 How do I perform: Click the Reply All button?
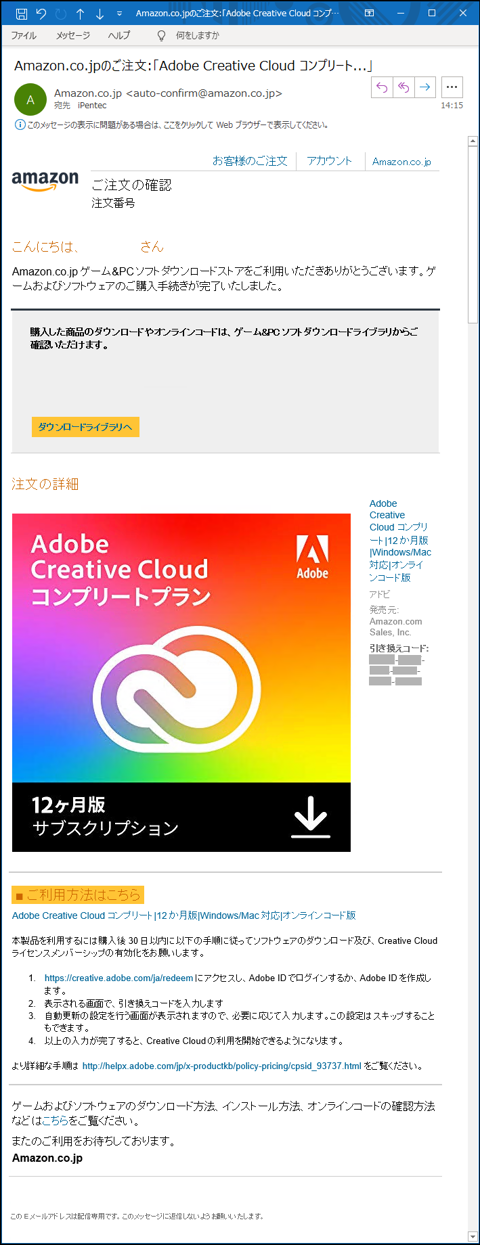tap(403, 88)
